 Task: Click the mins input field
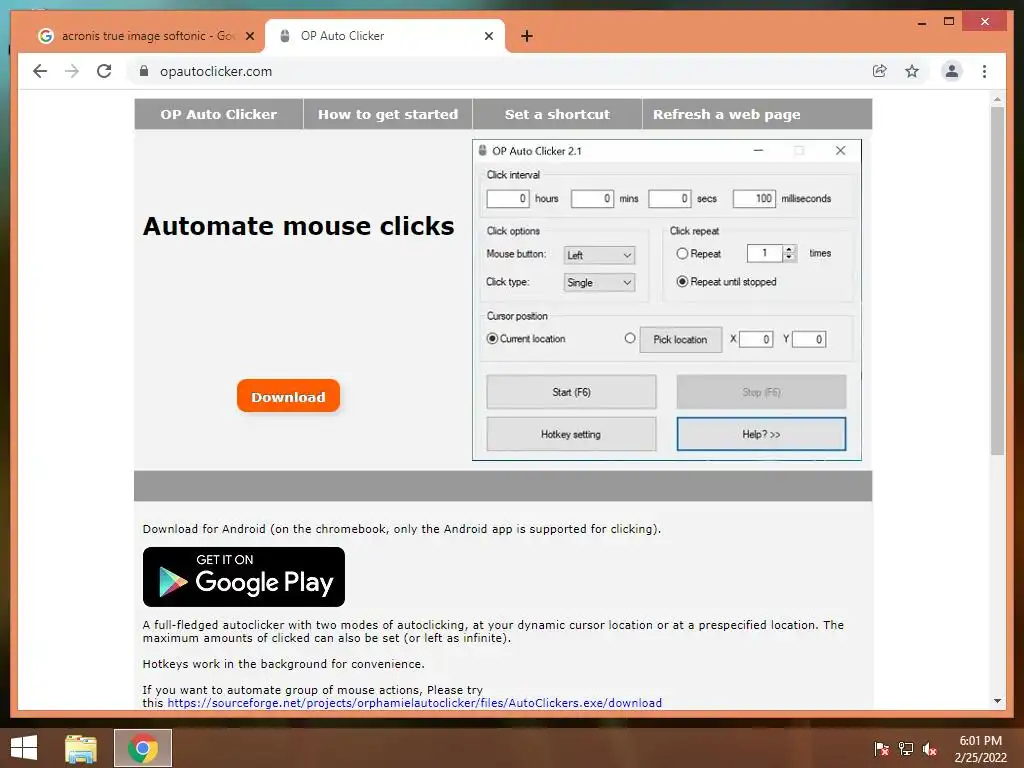(592, 199)
